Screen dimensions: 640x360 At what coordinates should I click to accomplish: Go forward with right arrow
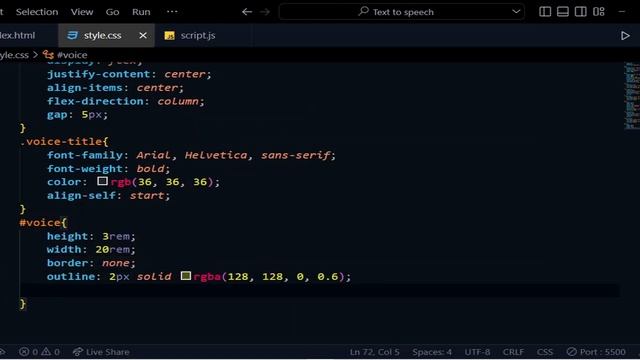pos(265,12)
